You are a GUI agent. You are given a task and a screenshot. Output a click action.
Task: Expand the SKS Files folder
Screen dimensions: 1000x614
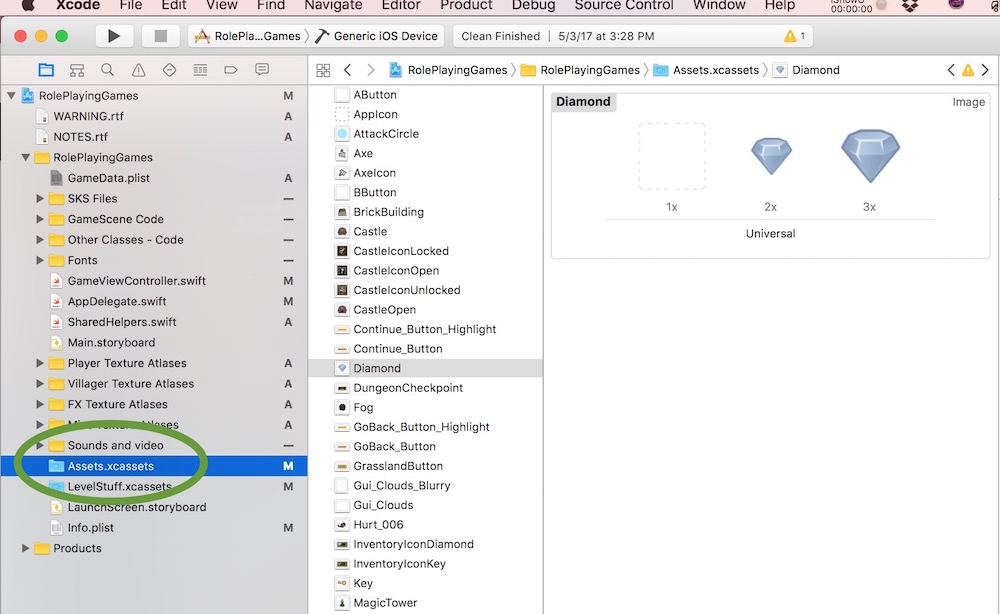(40, 199)
